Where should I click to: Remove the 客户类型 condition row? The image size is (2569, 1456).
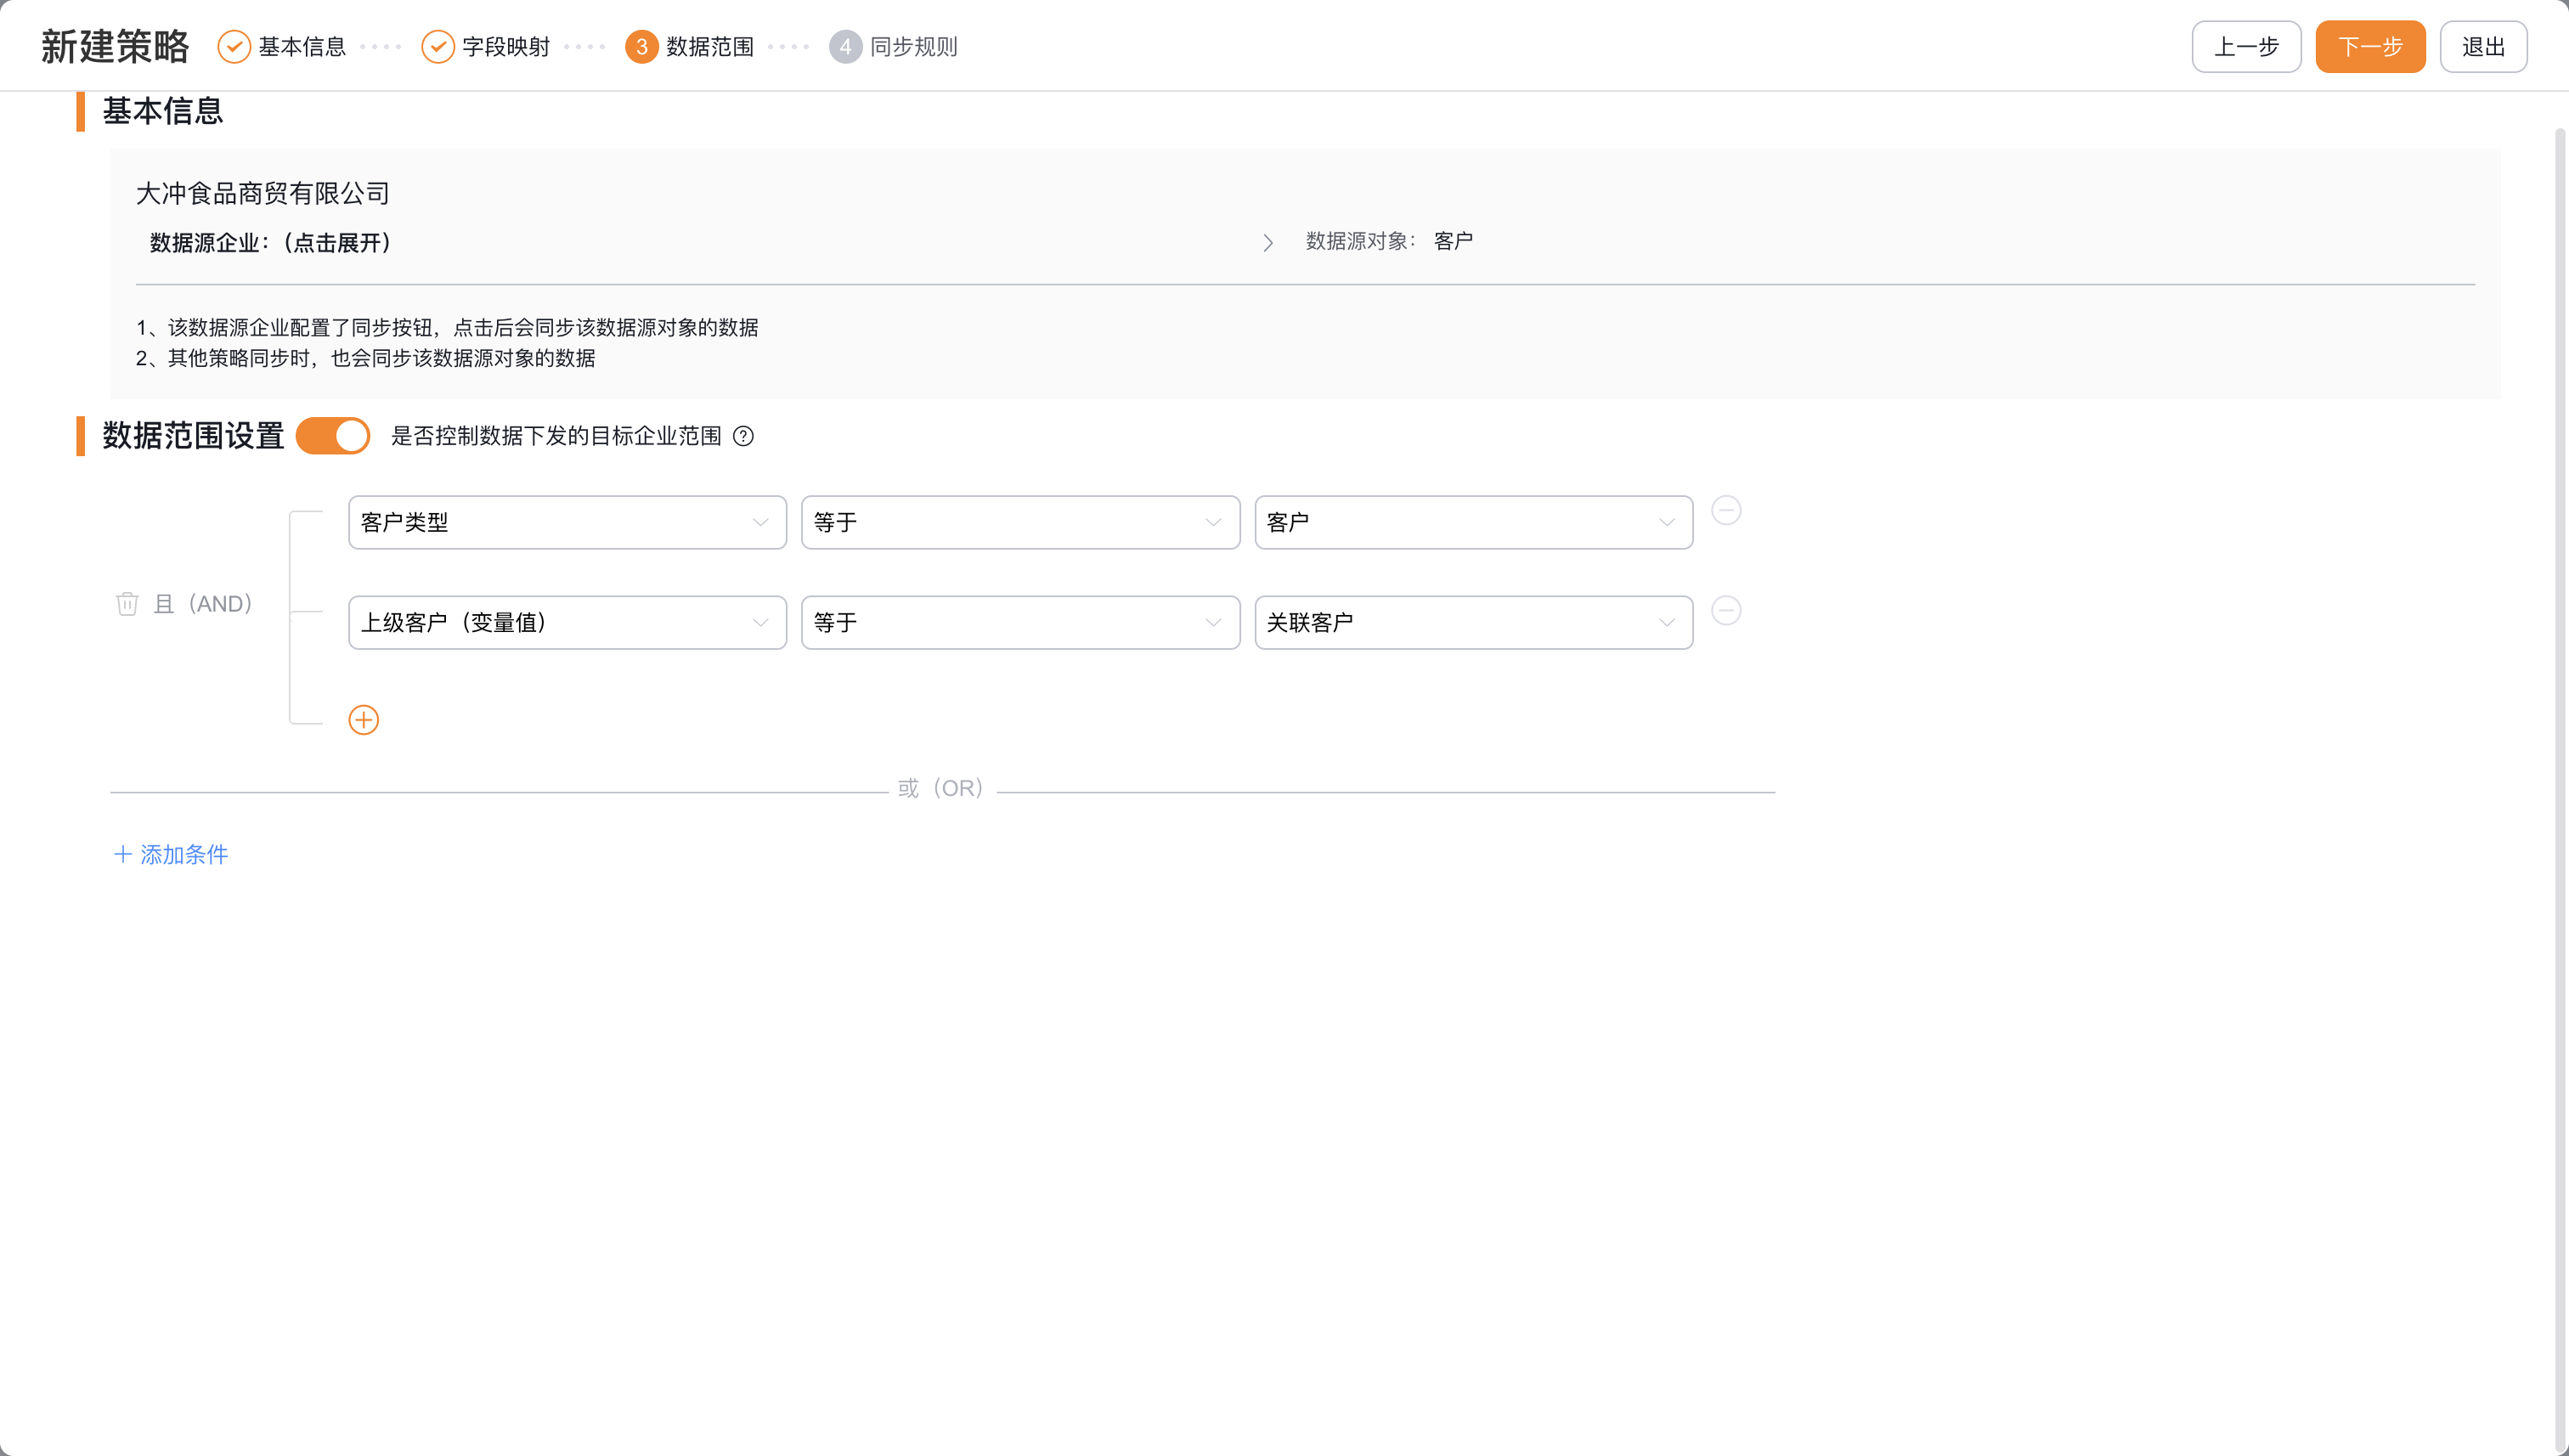point(1726,511)
